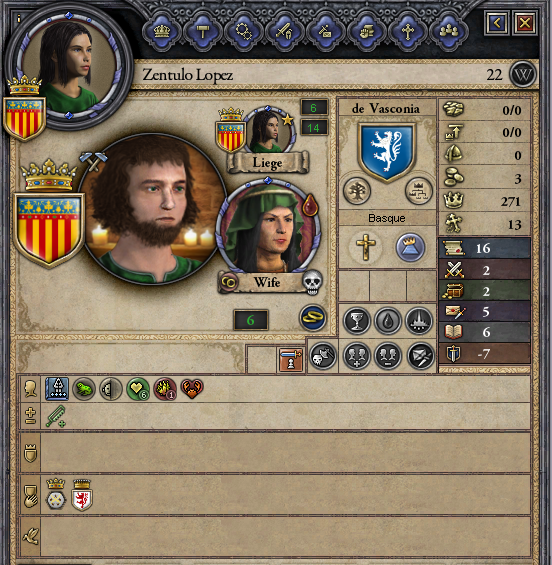The height and width of the screenshot is (565, 552).
Task: Open the dynasty tree view icon
Action: point(418,191)
